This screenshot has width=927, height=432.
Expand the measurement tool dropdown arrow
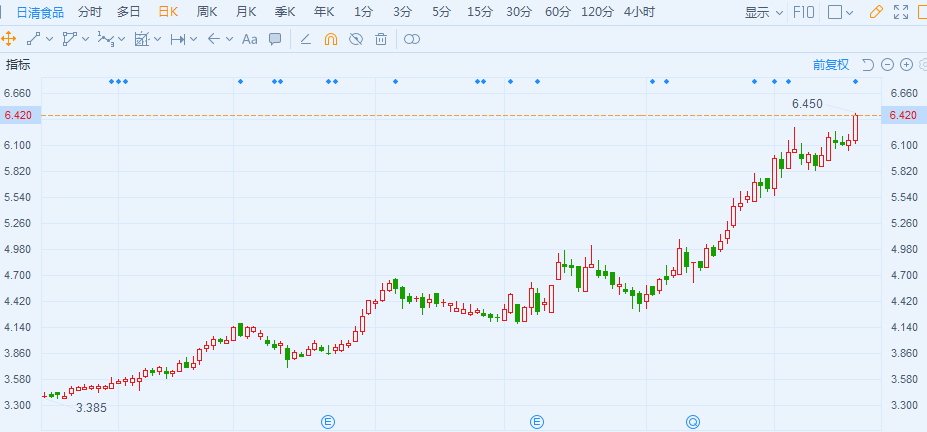click(158, 40)
